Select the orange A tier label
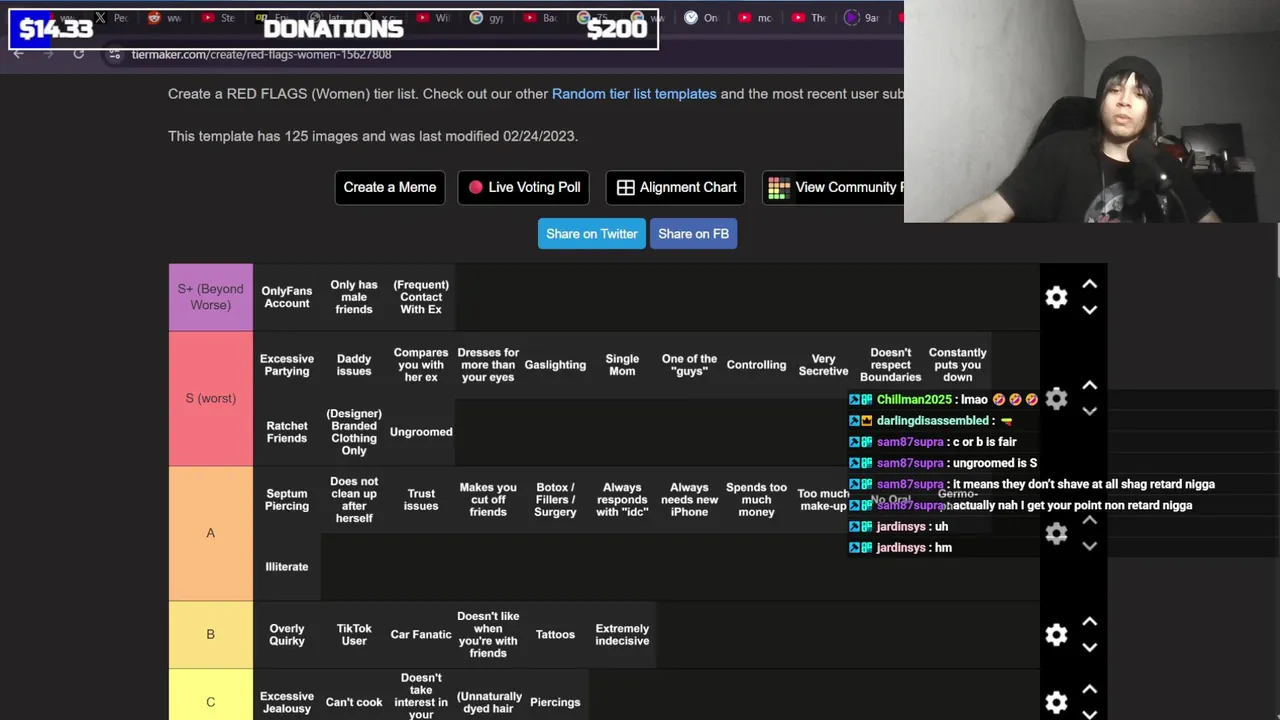The width and height of the screenshot is (1280, 720). (x=210, y=533)
